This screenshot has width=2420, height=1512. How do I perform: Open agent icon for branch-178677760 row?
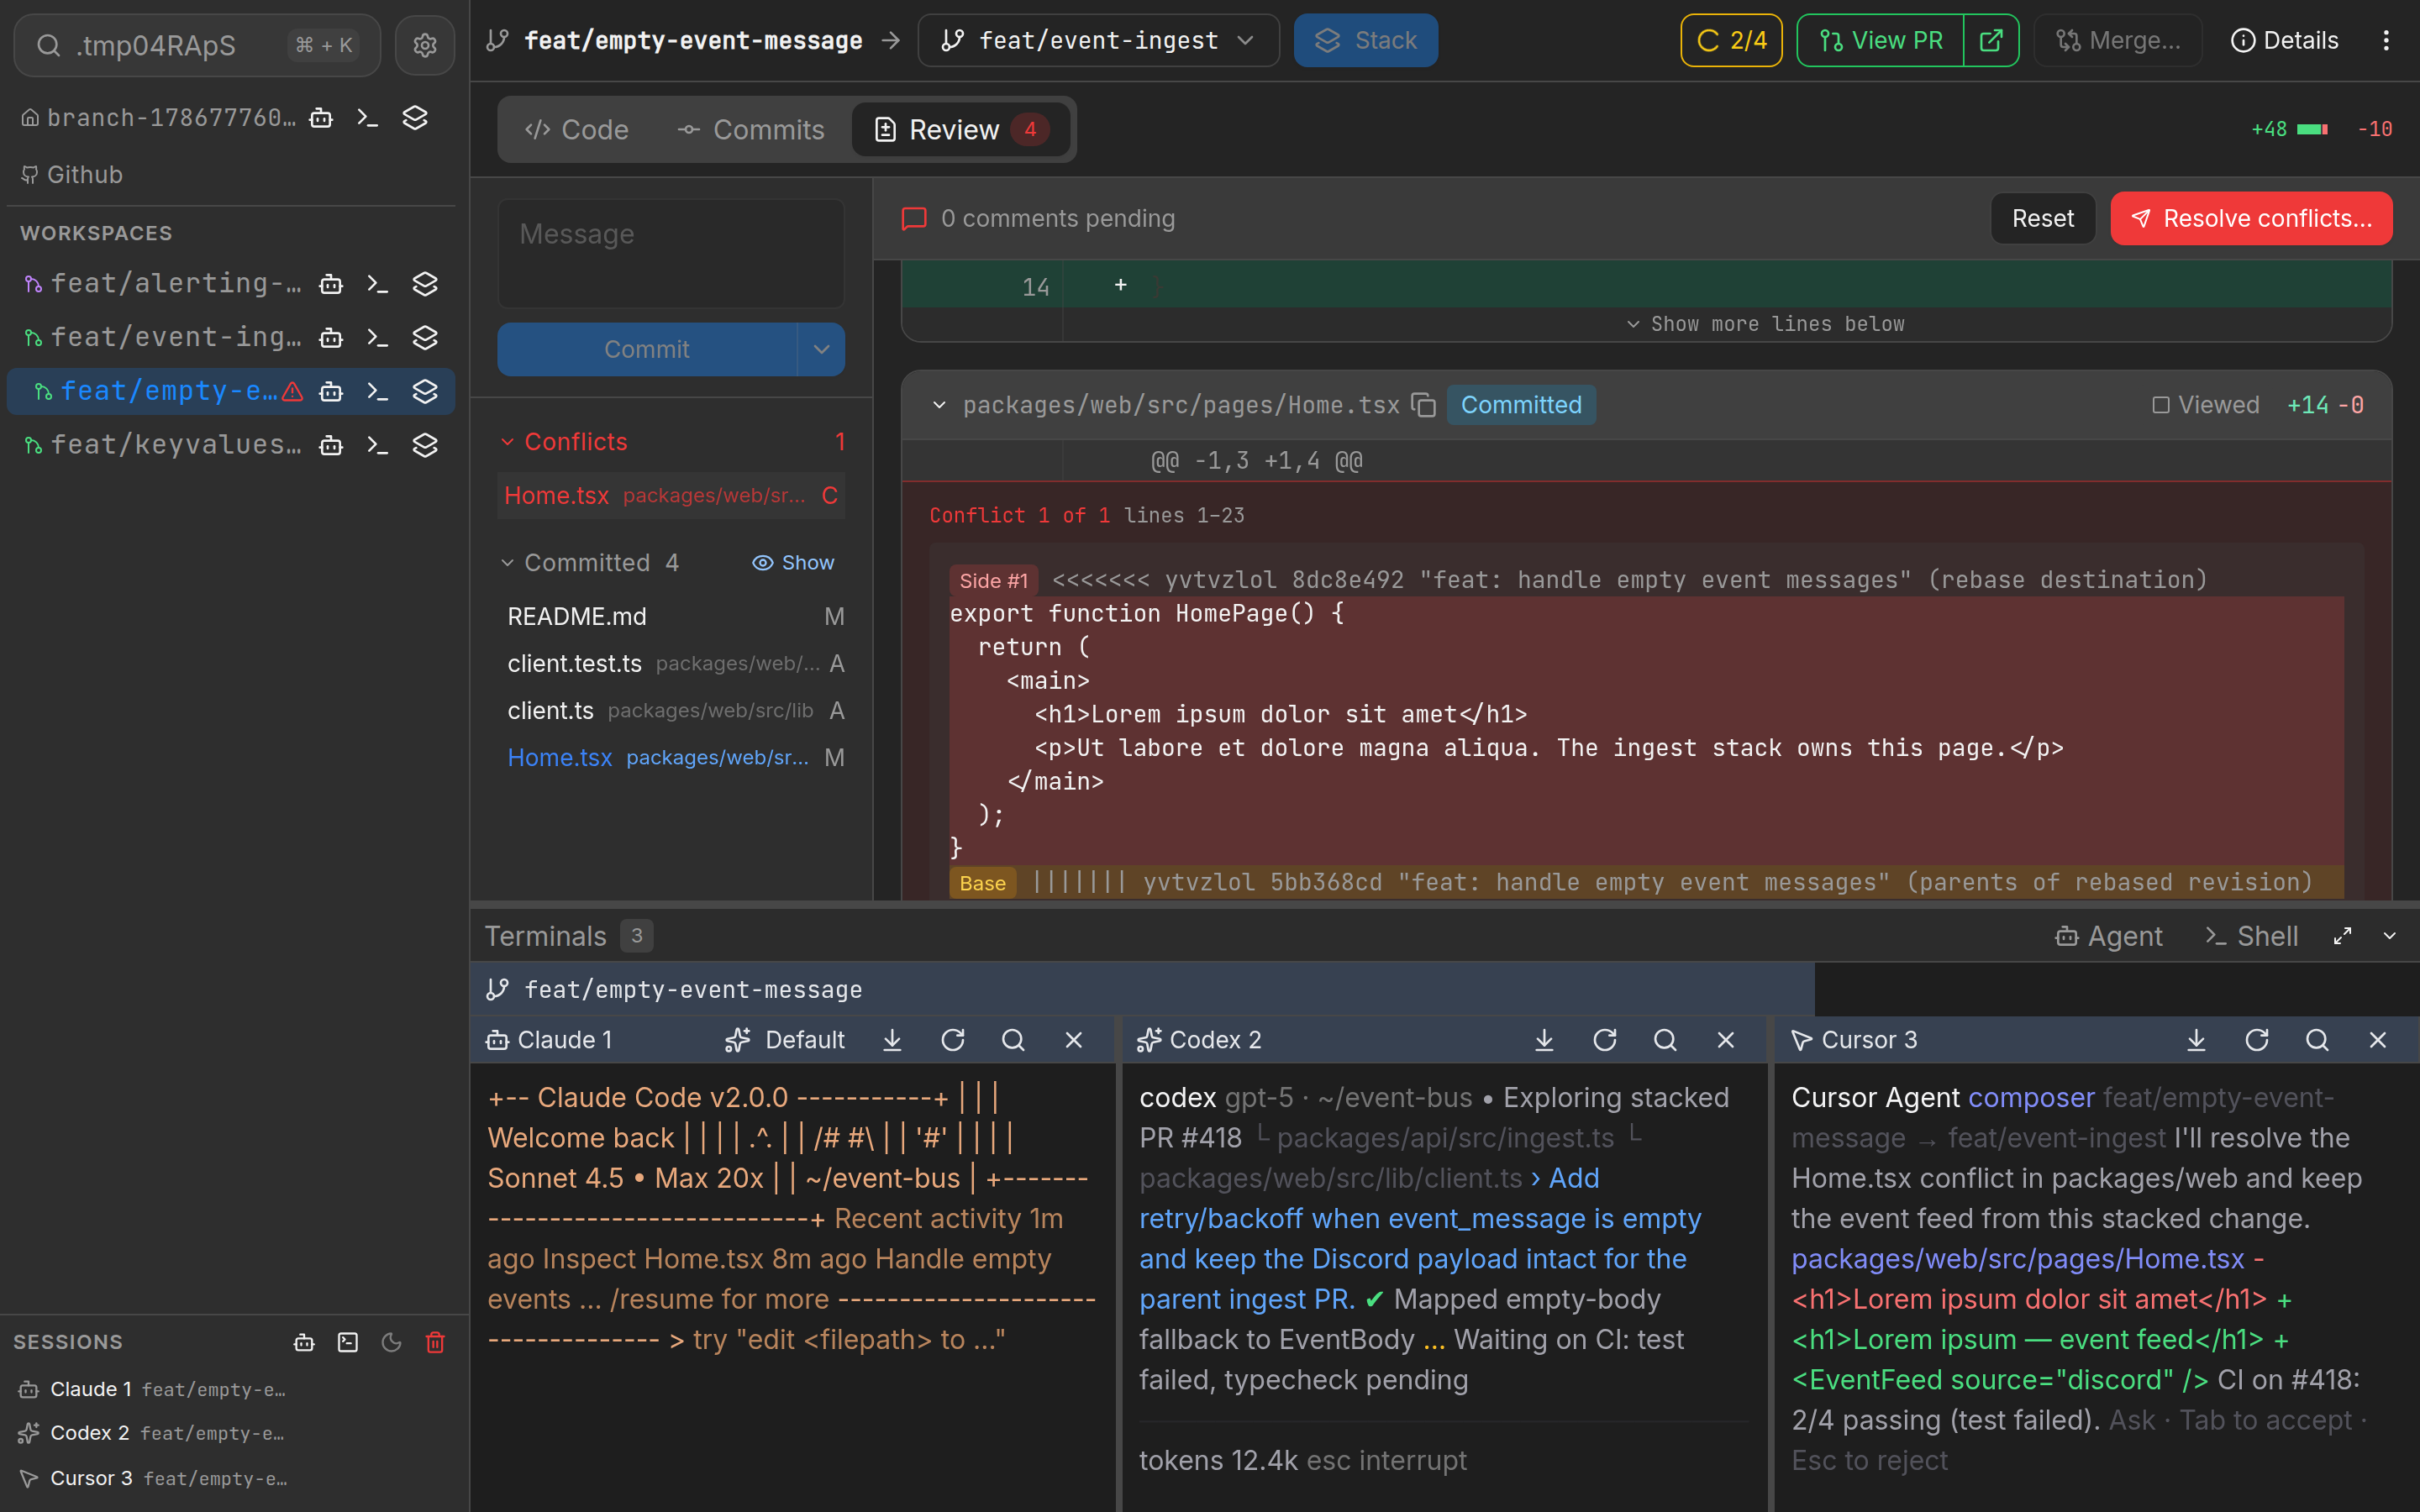click(x=321, y=118)
